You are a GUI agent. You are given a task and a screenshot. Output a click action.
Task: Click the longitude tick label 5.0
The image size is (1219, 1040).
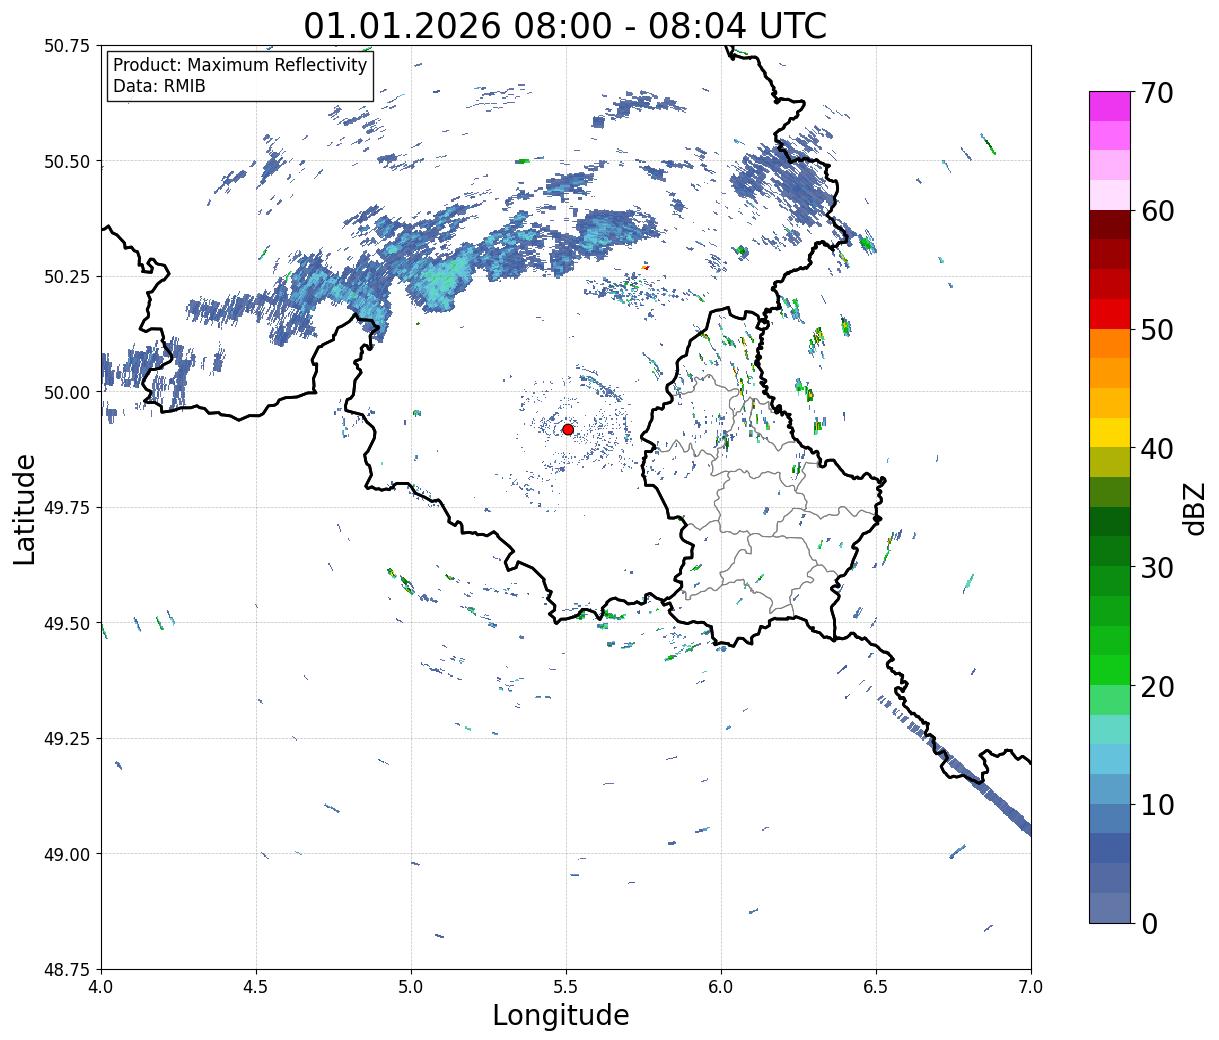coord(411,987)
